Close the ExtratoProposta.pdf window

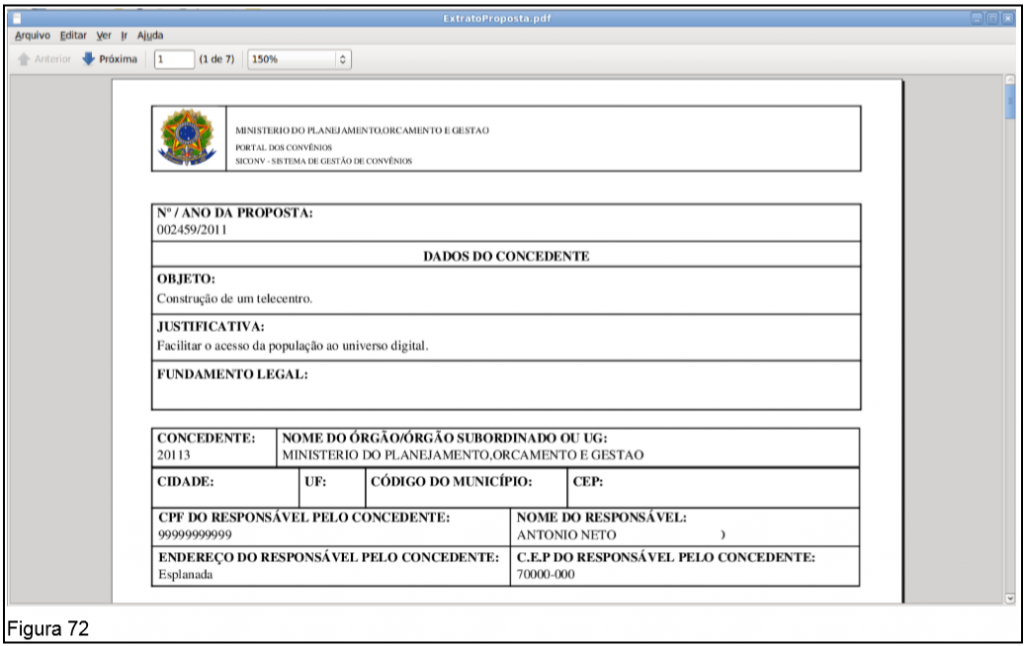point(1007,19)
